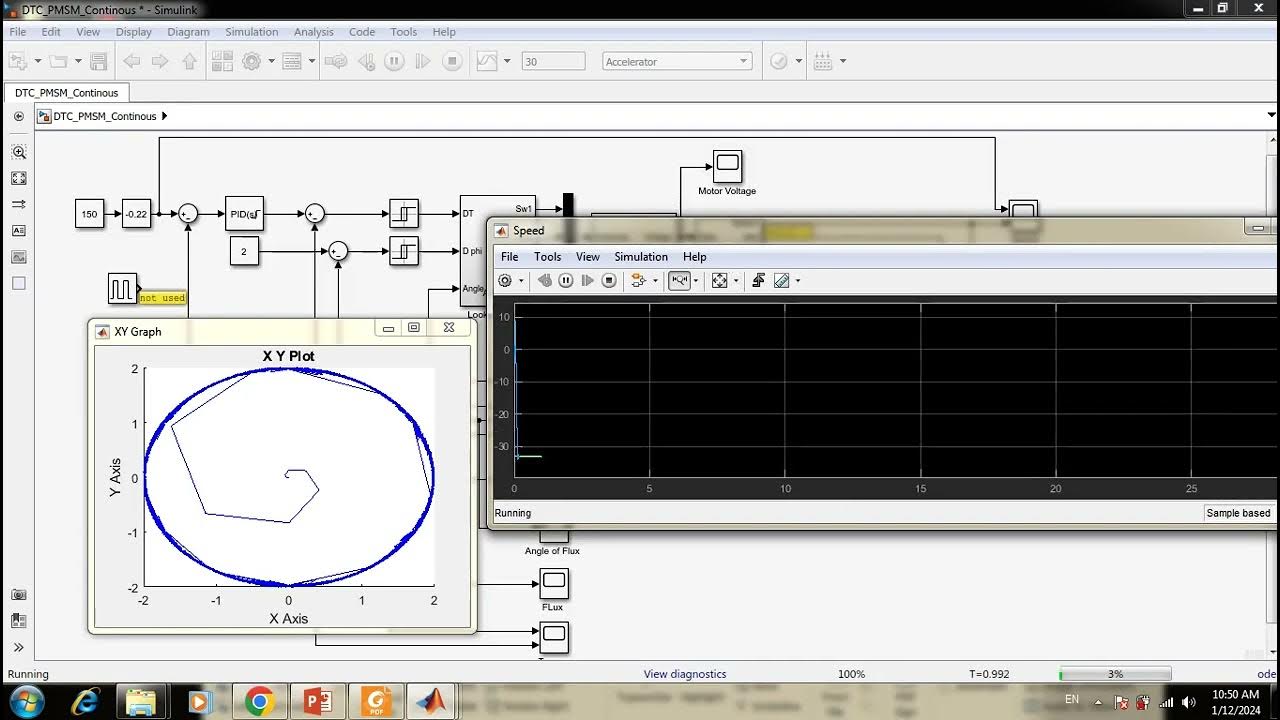Expand the configuration gear dropdown arrow

pyautogui.click(x=270, y=61)
